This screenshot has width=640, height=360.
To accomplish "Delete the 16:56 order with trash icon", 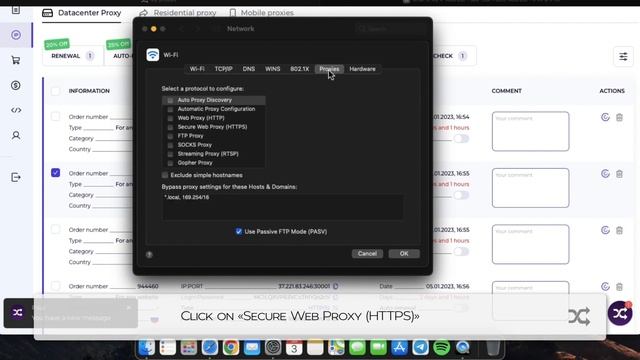I will [619, 287].
